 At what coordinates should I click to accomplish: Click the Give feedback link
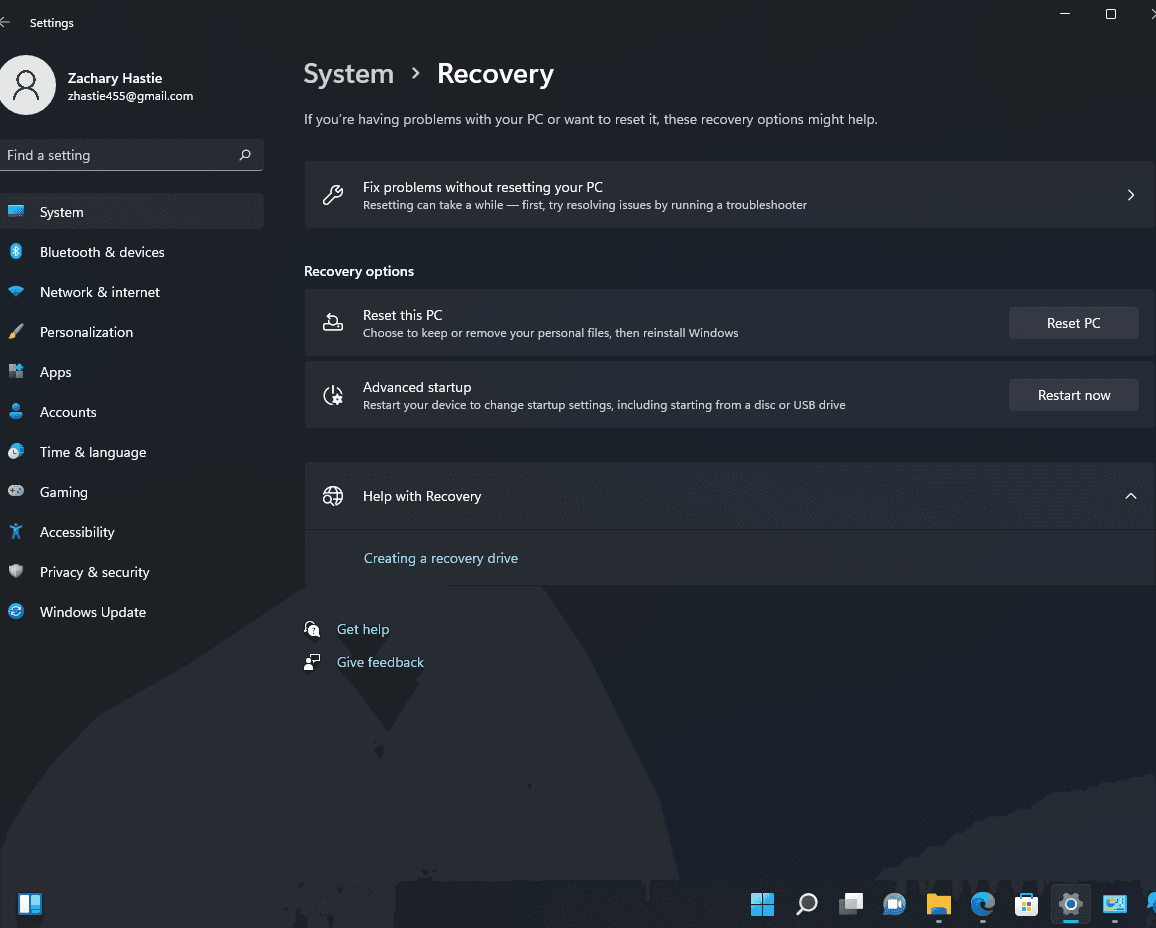(x=380, y=662)
